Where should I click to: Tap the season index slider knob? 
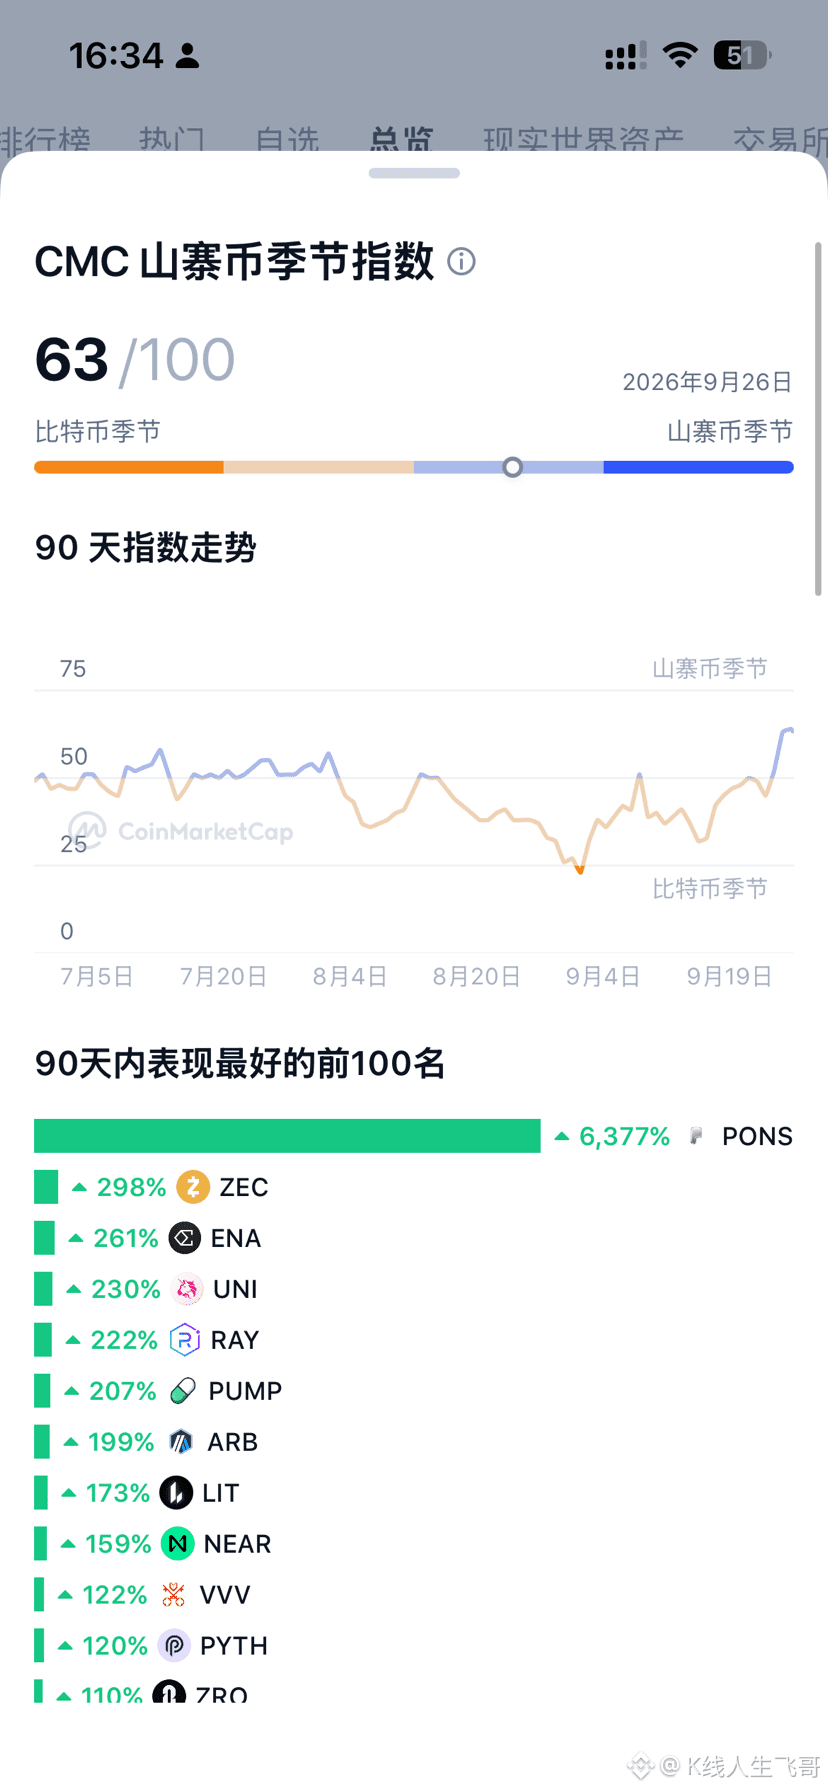pyautogui.click(x=513, y=467)
